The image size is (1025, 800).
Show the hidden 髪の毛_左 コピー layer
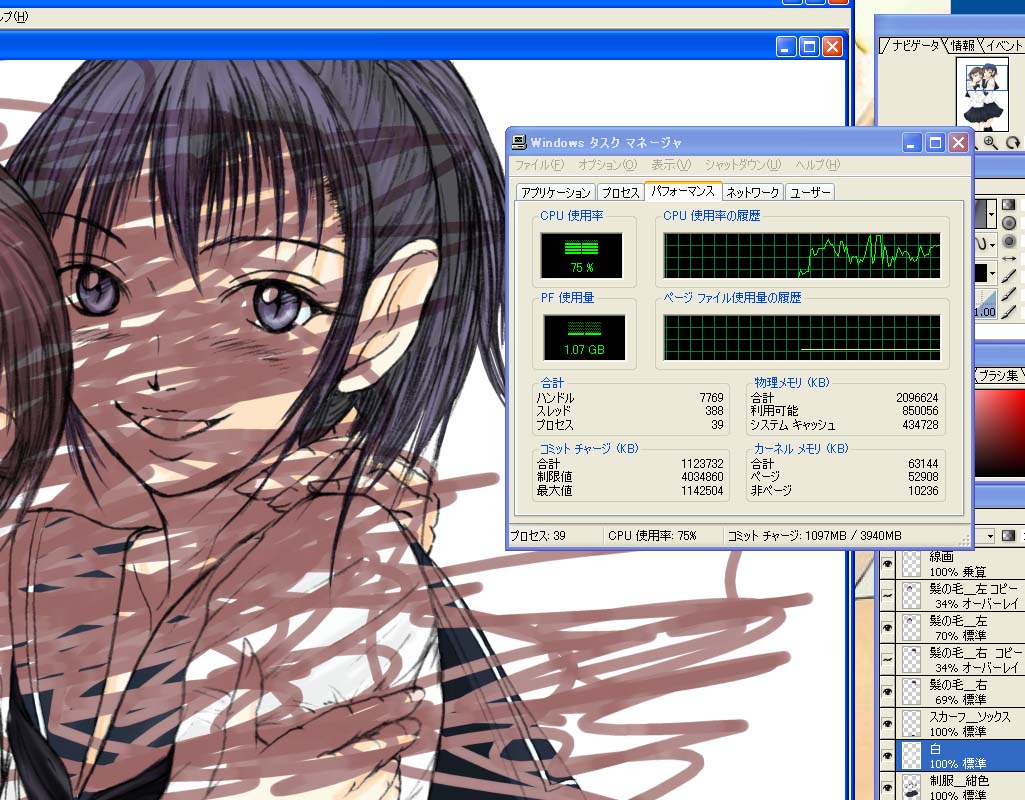pyautogui.click(x=887, y=595)
